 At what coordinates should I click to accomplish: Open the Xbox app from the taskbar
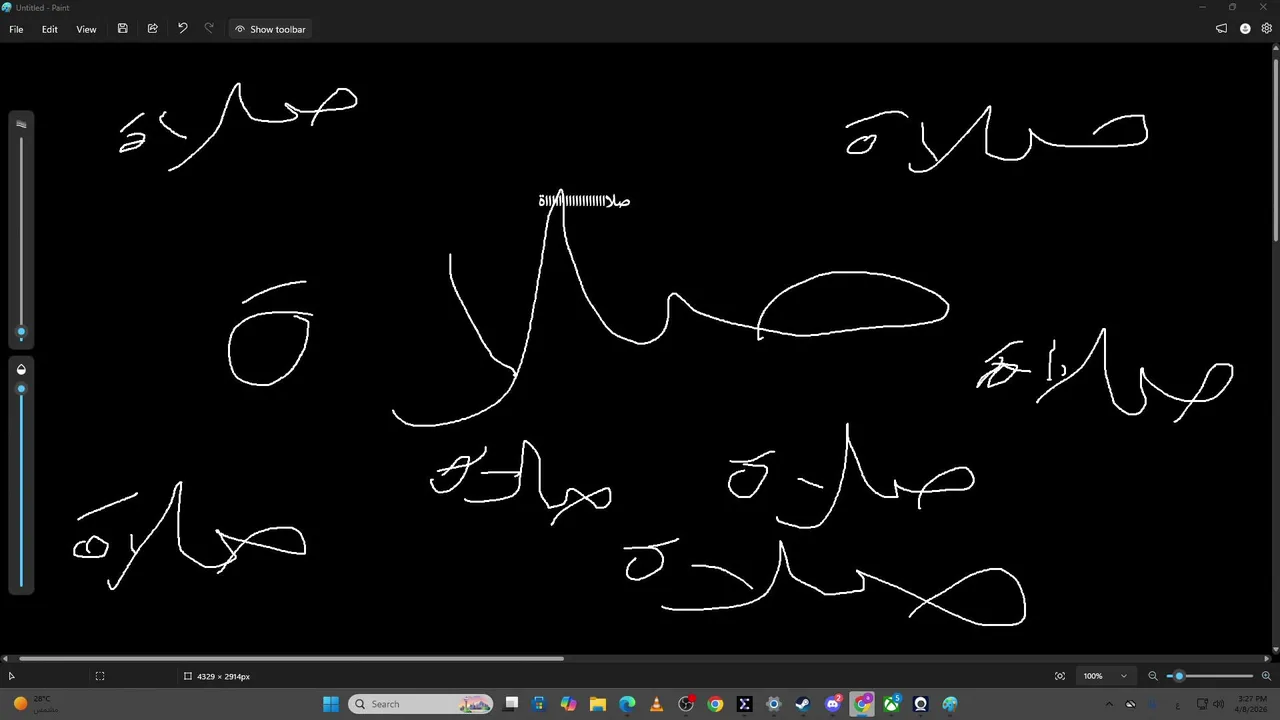tap(891, 704)
